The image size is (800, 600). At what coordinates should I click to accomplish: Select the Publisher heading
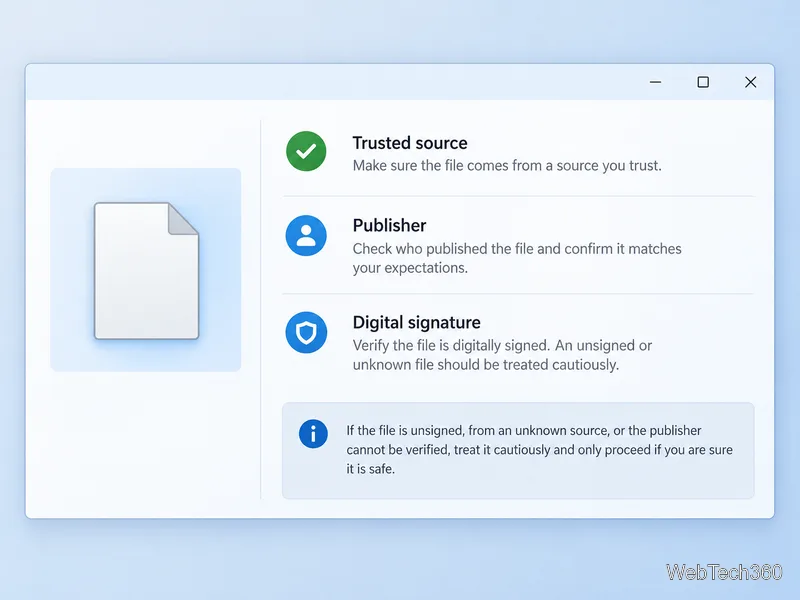coord(389,226)
